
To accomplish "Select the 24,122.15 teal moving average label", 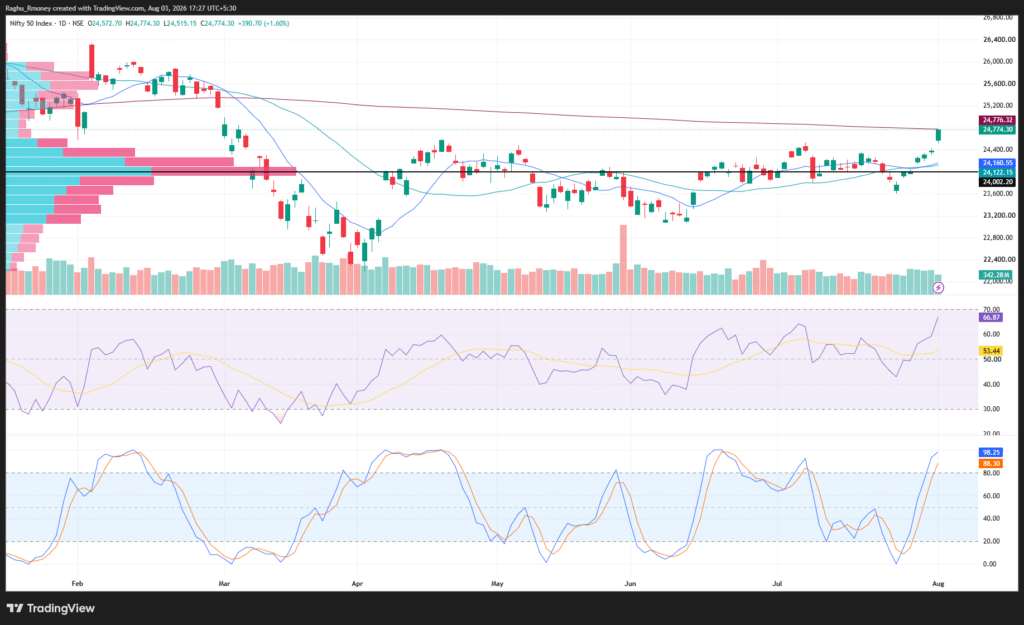I will click(x=997, y=172).
